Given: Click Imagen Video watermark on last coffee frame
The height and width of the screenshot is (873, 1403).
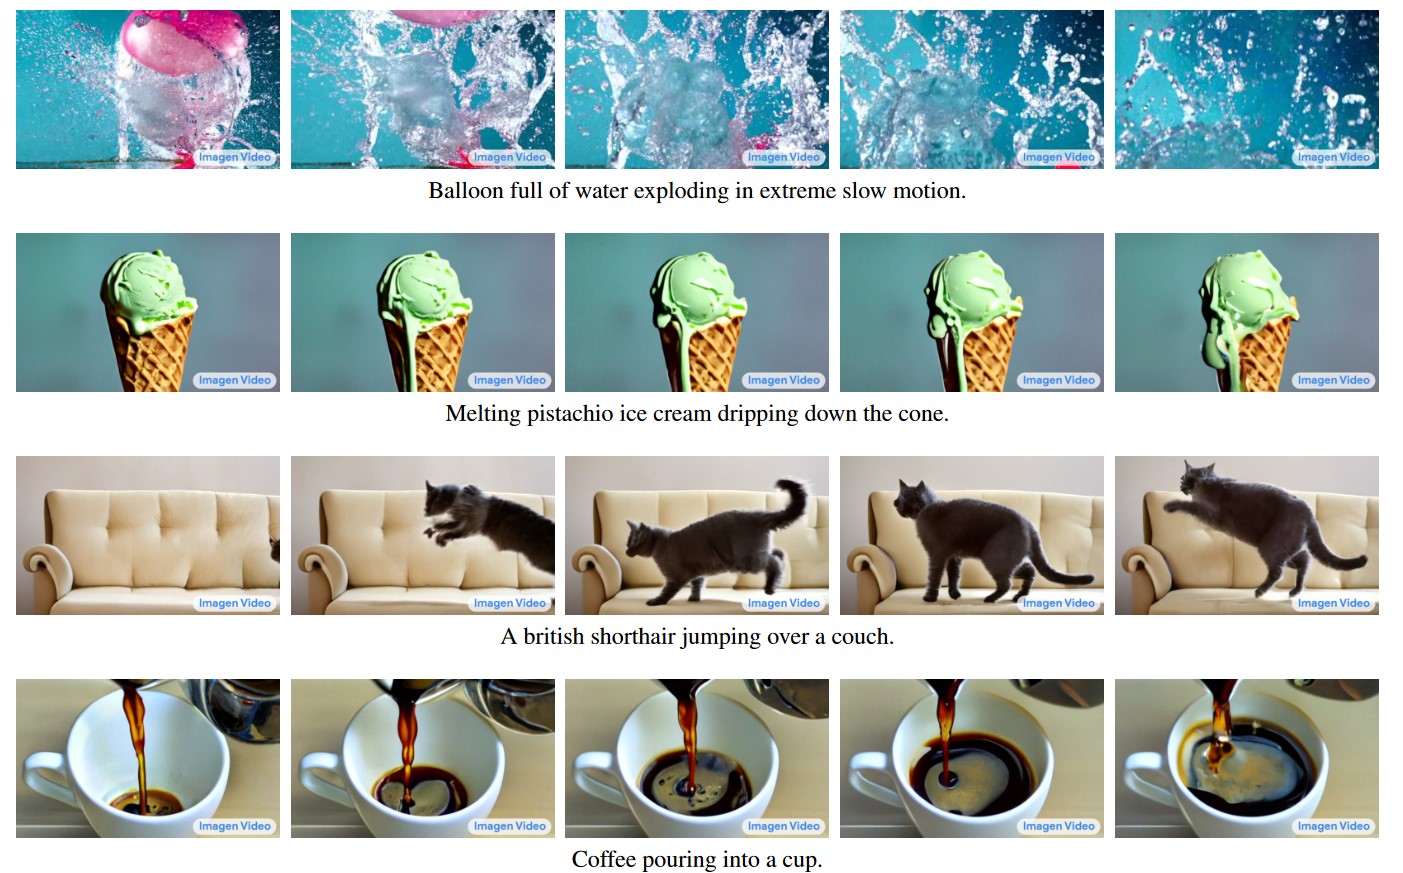Looking at the screenshot, I should coord(1334,826).
